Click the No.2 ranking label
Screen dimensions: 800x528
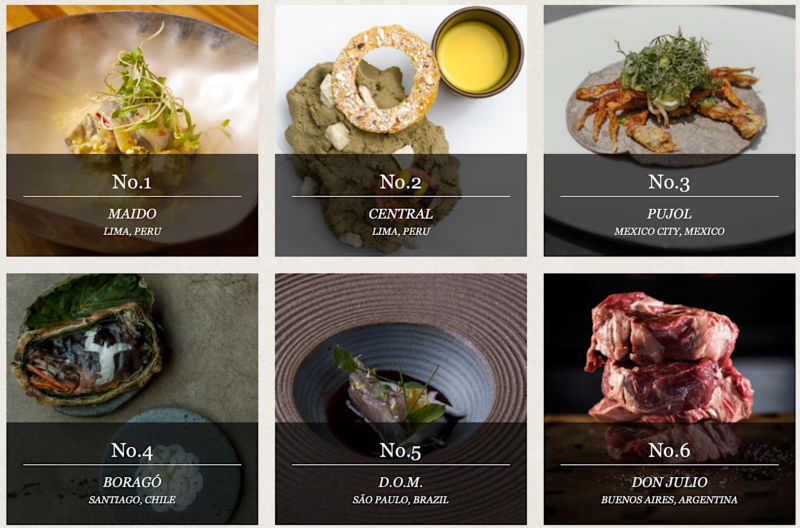401,182
